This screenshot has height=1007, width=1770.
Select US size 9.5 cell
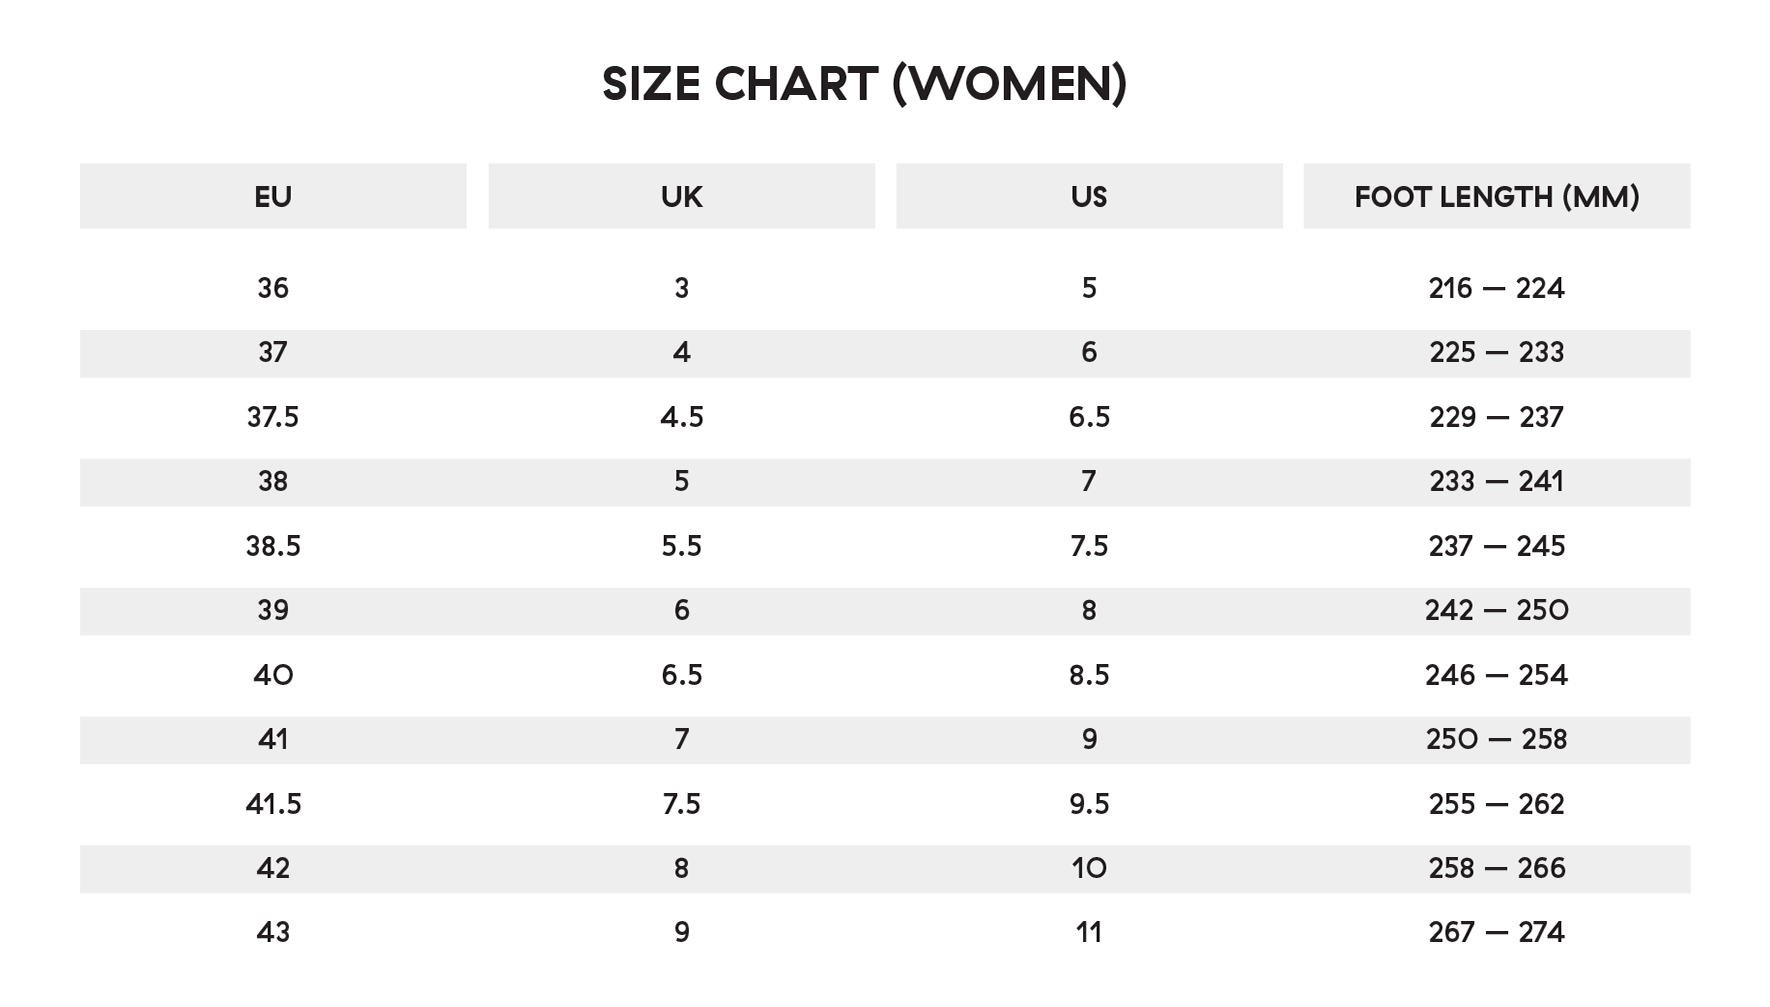point(1089,804)
